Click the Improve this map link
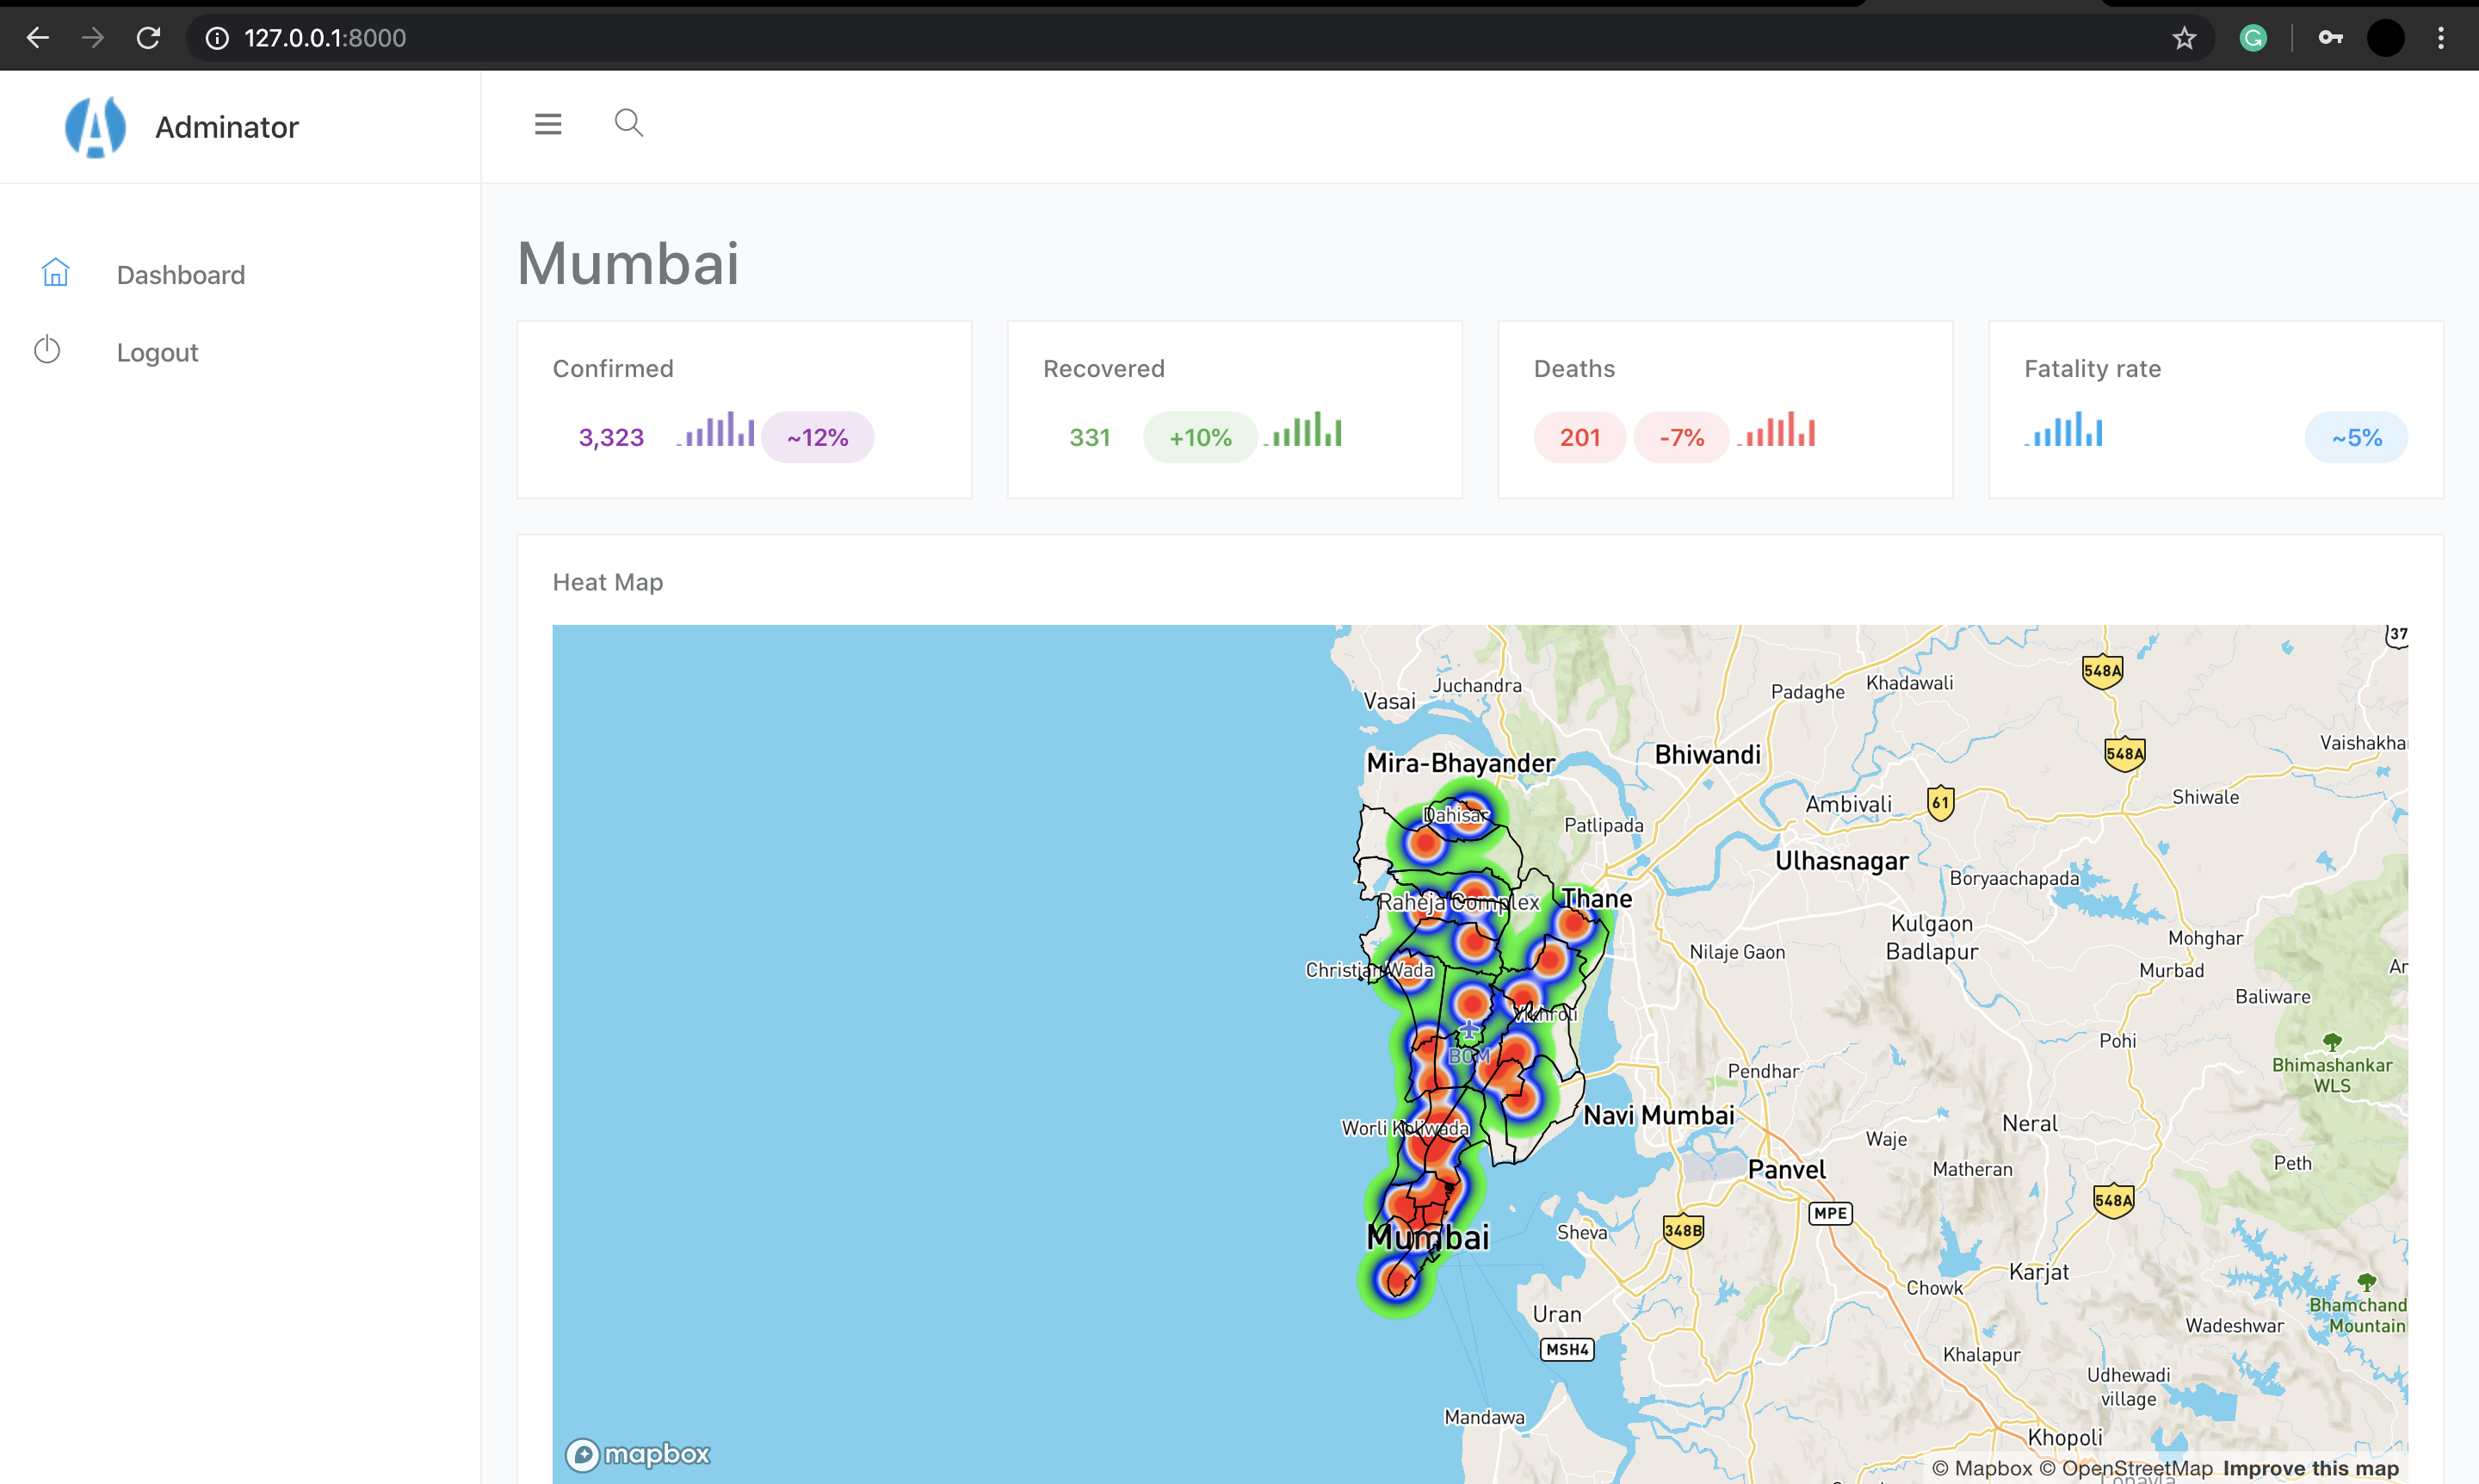The image size is (2479, 1484). (2310, 1468)
